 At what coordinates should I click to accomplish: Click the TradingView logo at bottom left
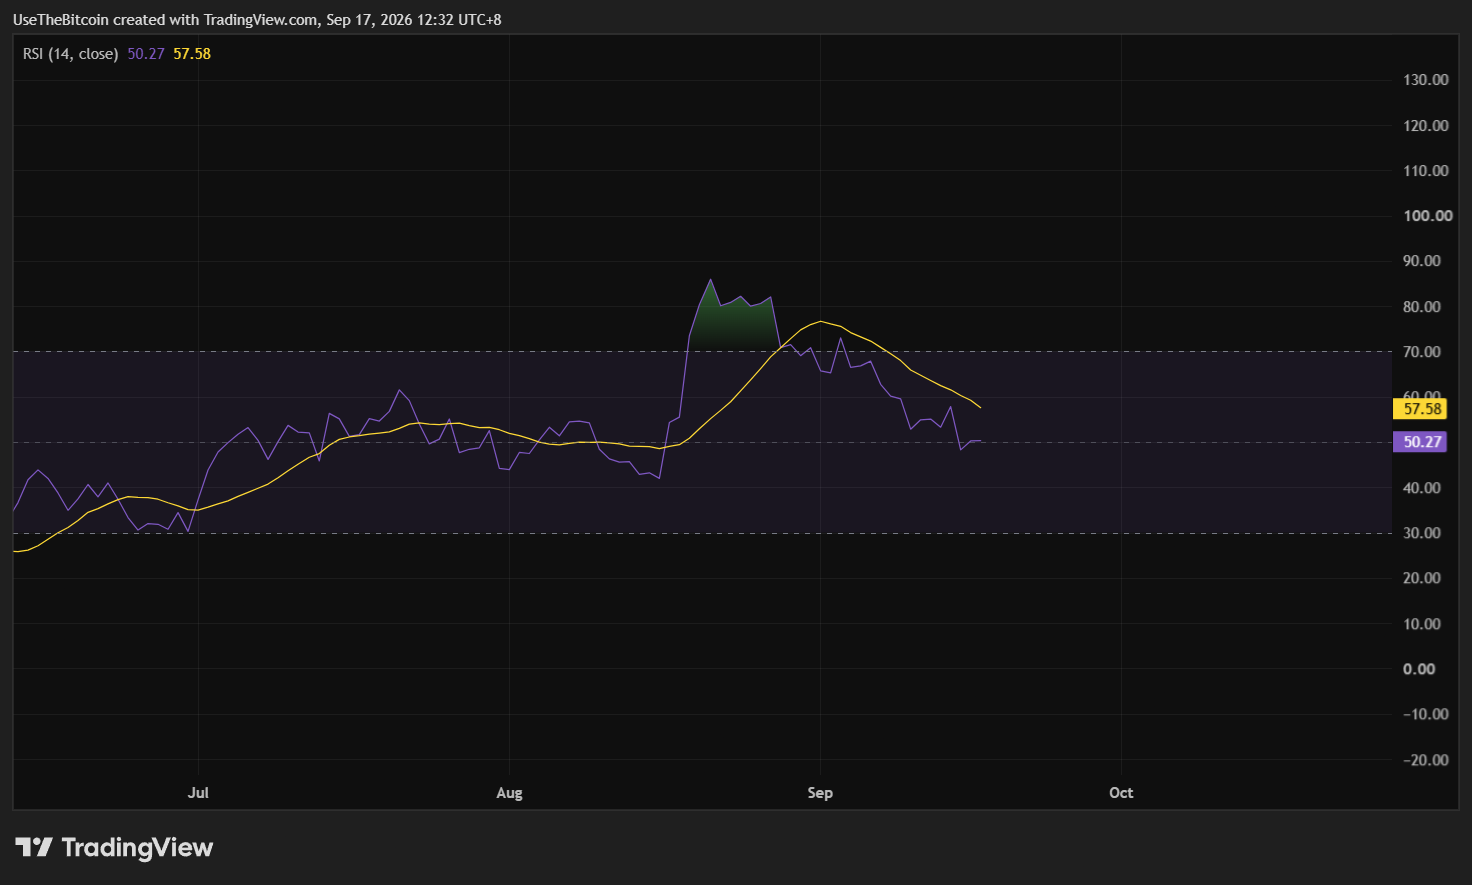114,848
